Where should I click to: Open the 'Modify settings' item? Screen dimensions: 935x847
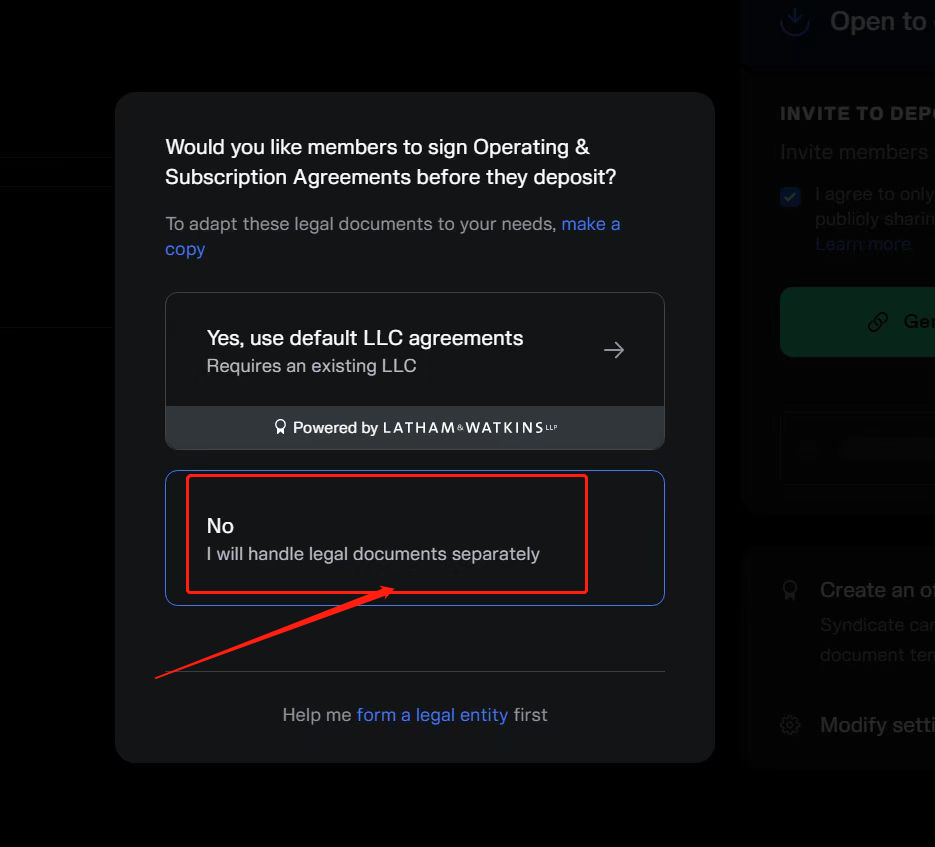pyautogui.click(x=876, y=725)
